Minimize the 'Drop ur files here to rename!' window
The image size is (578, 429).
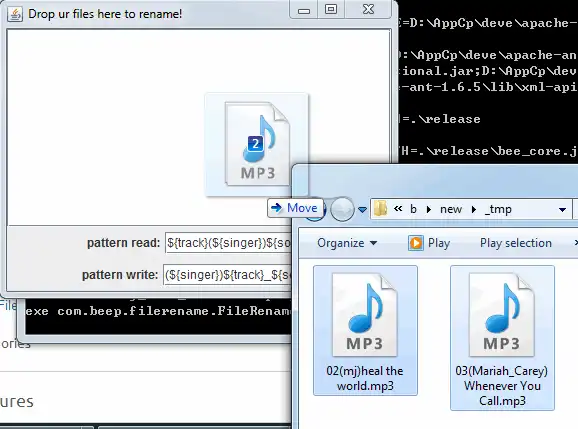pyautogui.click(x=304, y=10)
